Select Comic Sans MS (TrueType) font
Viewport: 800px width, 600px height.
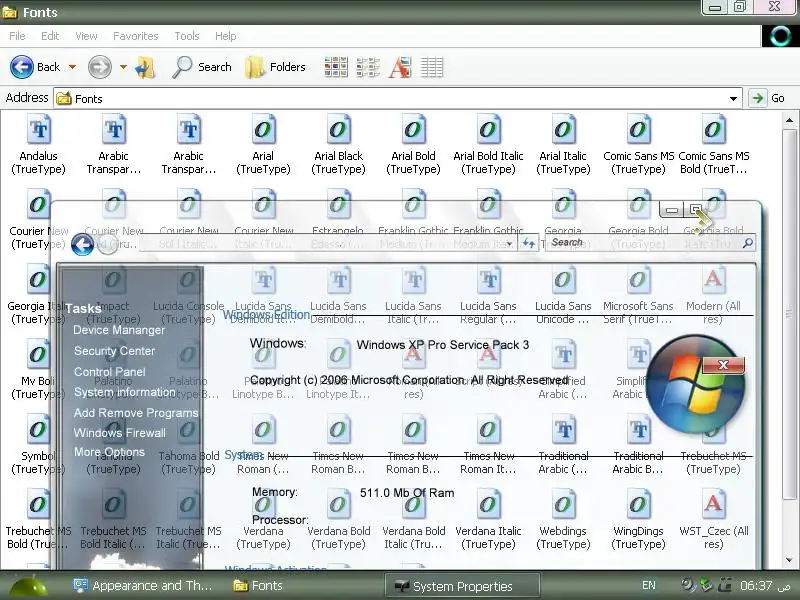pos(638,131)
